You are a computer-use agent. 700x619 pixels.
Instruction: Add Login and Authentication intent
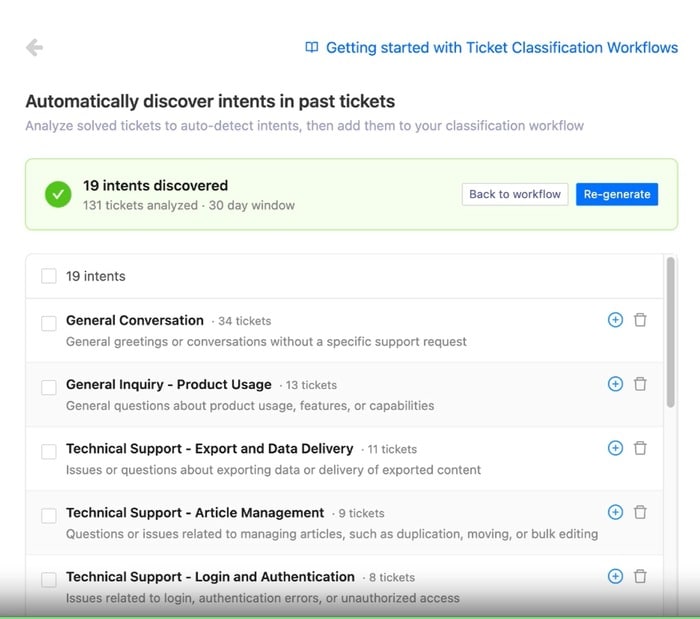615,576
